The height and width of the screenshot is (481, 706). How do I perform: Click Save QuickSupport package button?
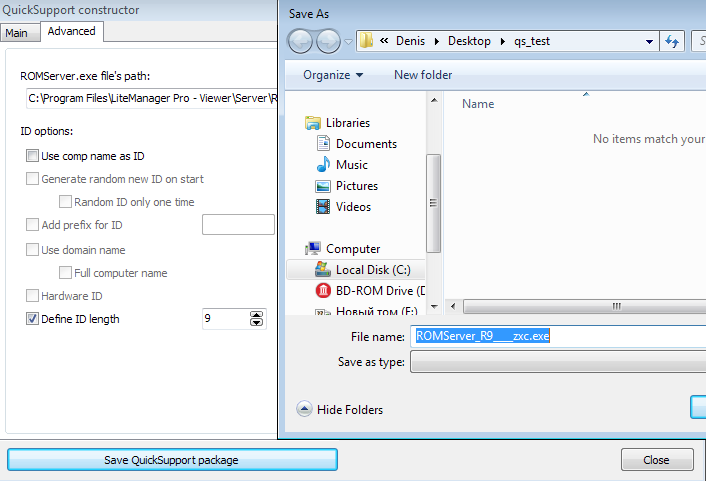(x=172, y=460)
